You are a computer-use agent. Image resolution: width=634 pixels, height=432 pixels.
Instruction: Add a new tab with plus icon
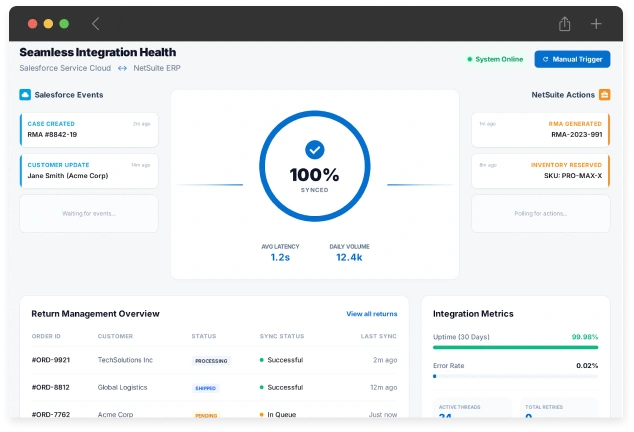[x=596, y=24]
